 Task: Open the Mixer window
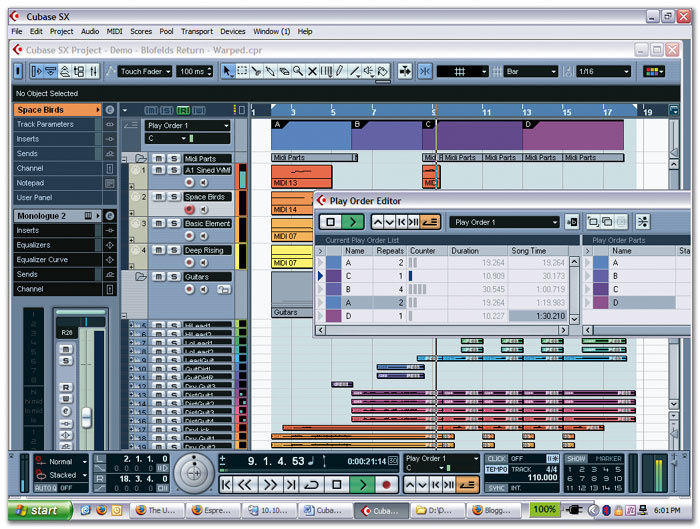tap(93, 71)
